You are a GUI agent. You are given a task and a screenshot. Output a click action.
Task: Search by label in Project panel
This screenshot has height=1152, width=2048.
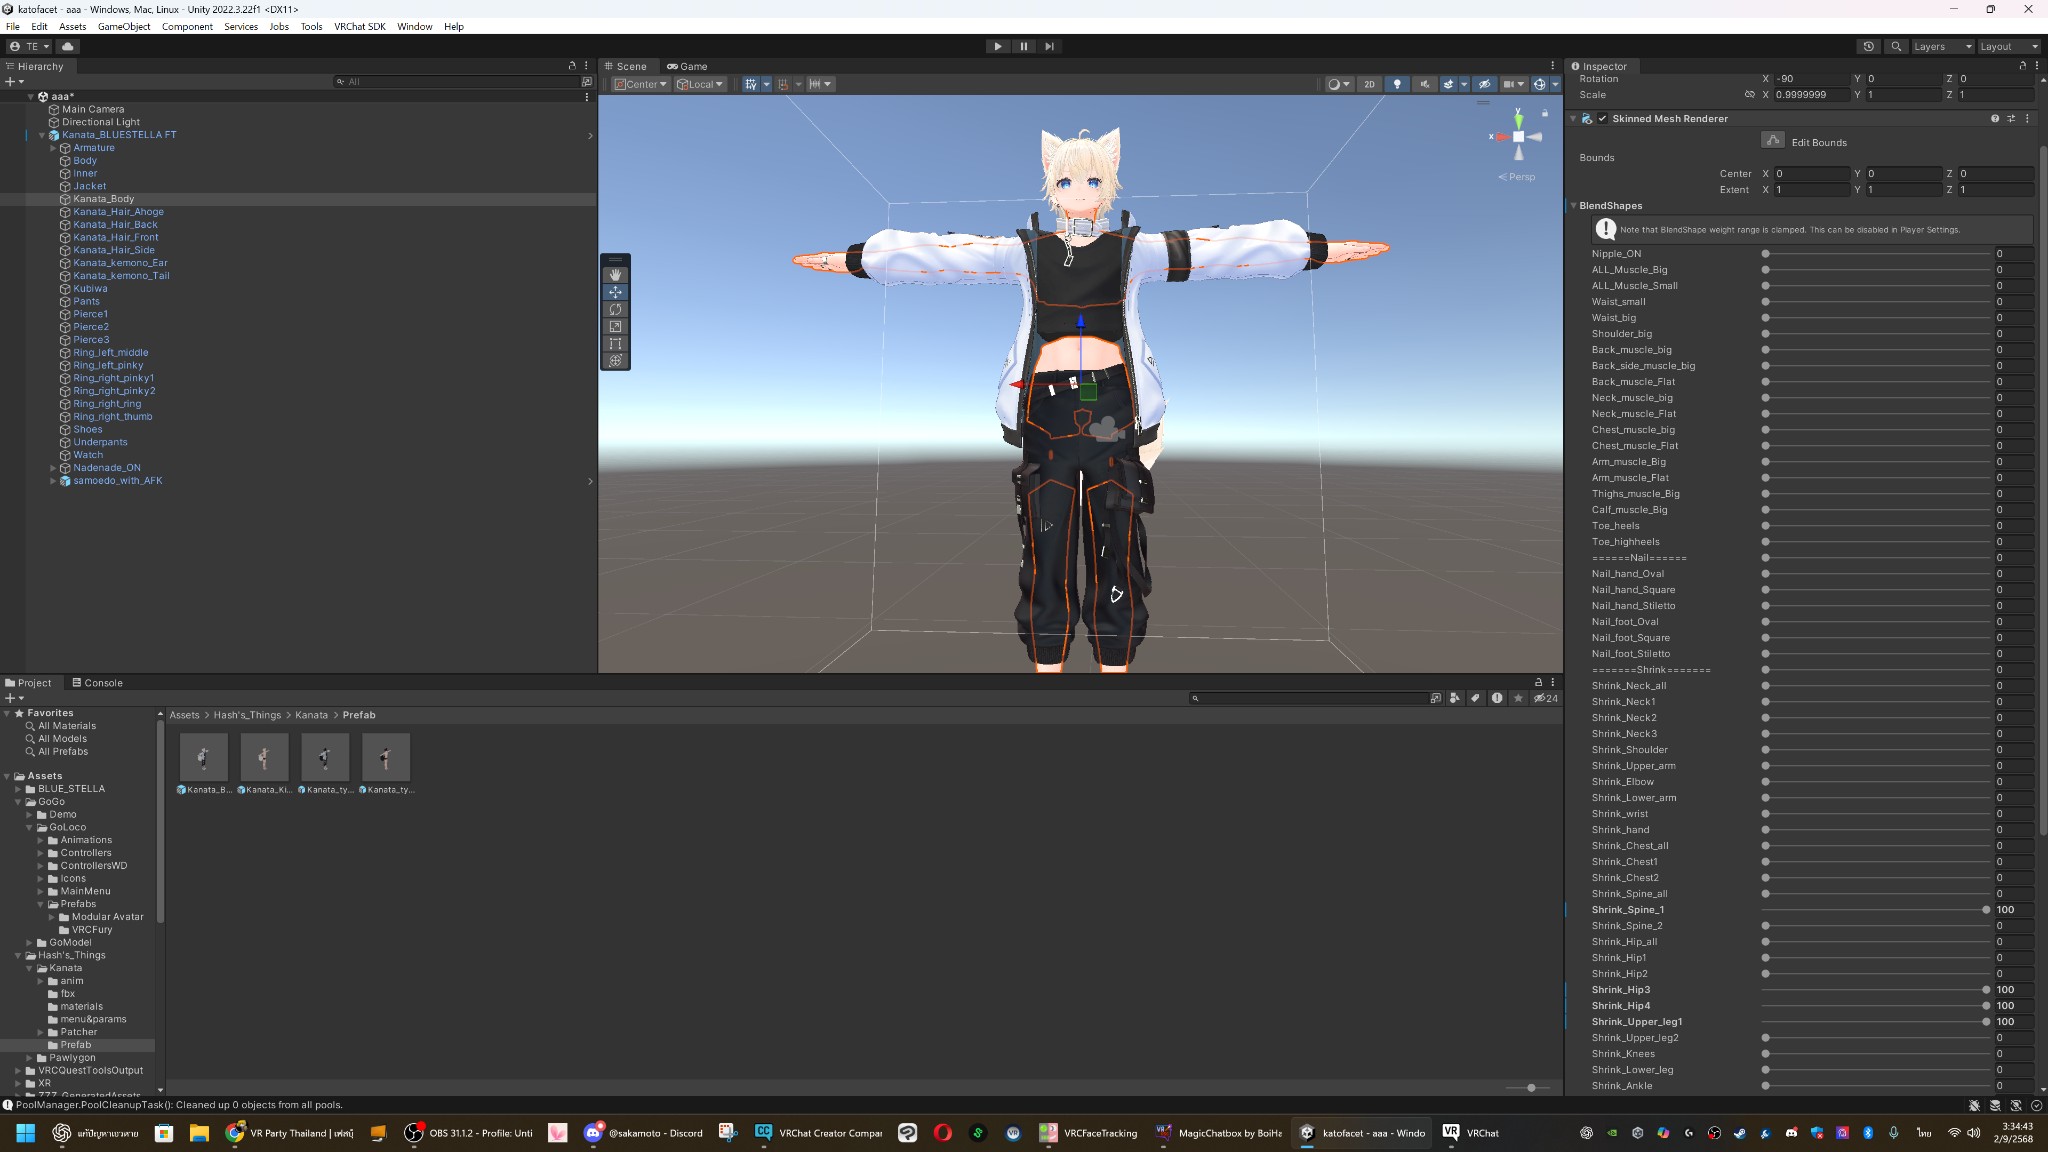pos(1475,698)
